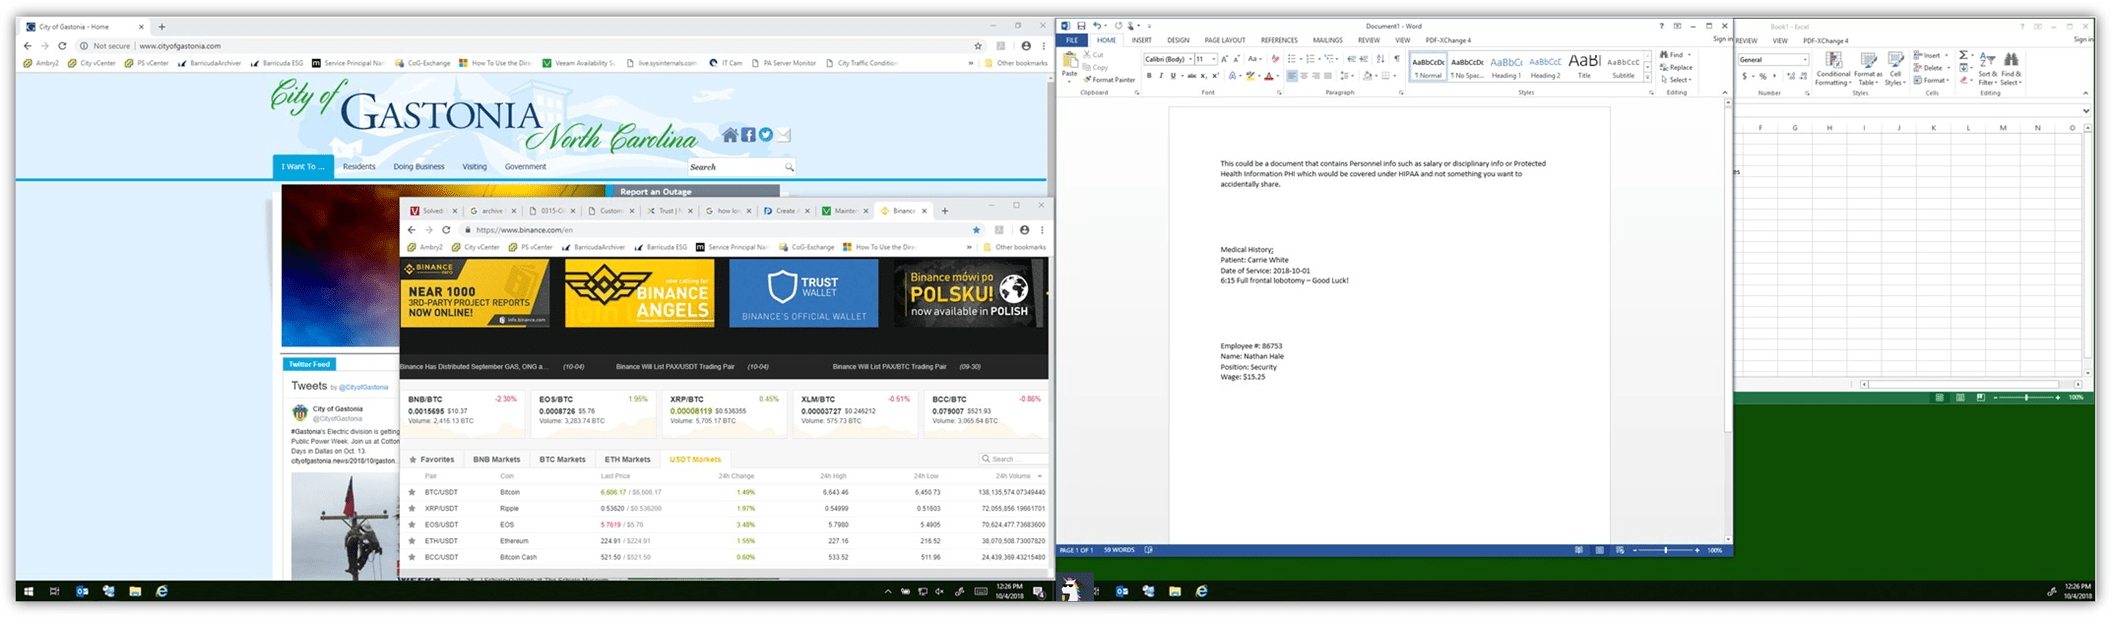
Task: Open the FILE menu in Word
Action: (1071, 40)
